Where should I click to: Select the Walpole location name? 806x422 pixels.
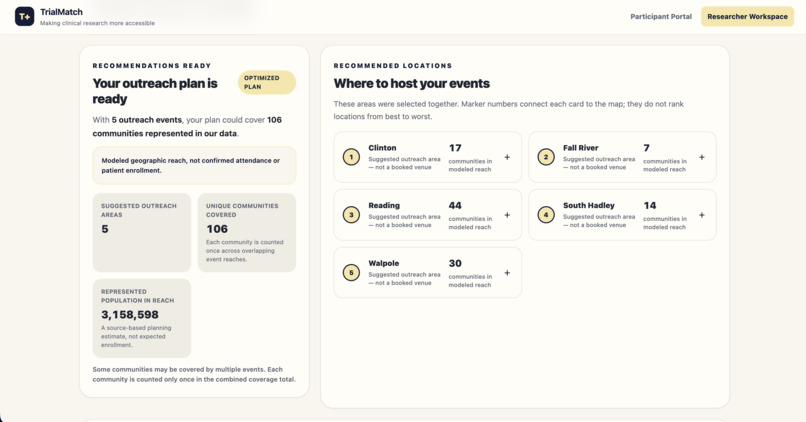[383, 263]
